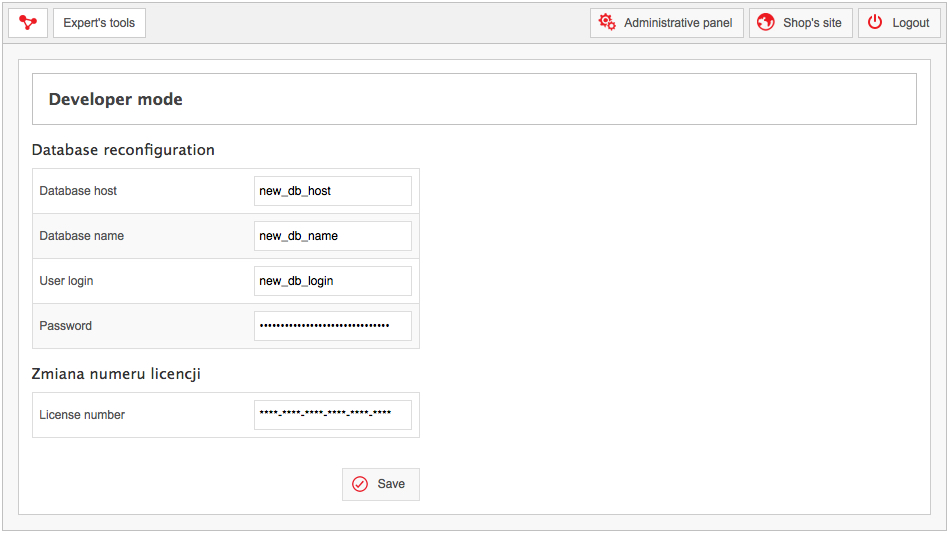Click the Developer mode heading

click(116, 99)
